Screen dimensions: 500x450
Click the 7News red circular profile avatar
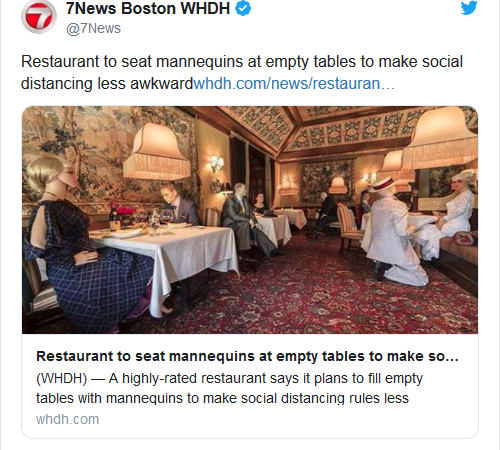point(39,17)
